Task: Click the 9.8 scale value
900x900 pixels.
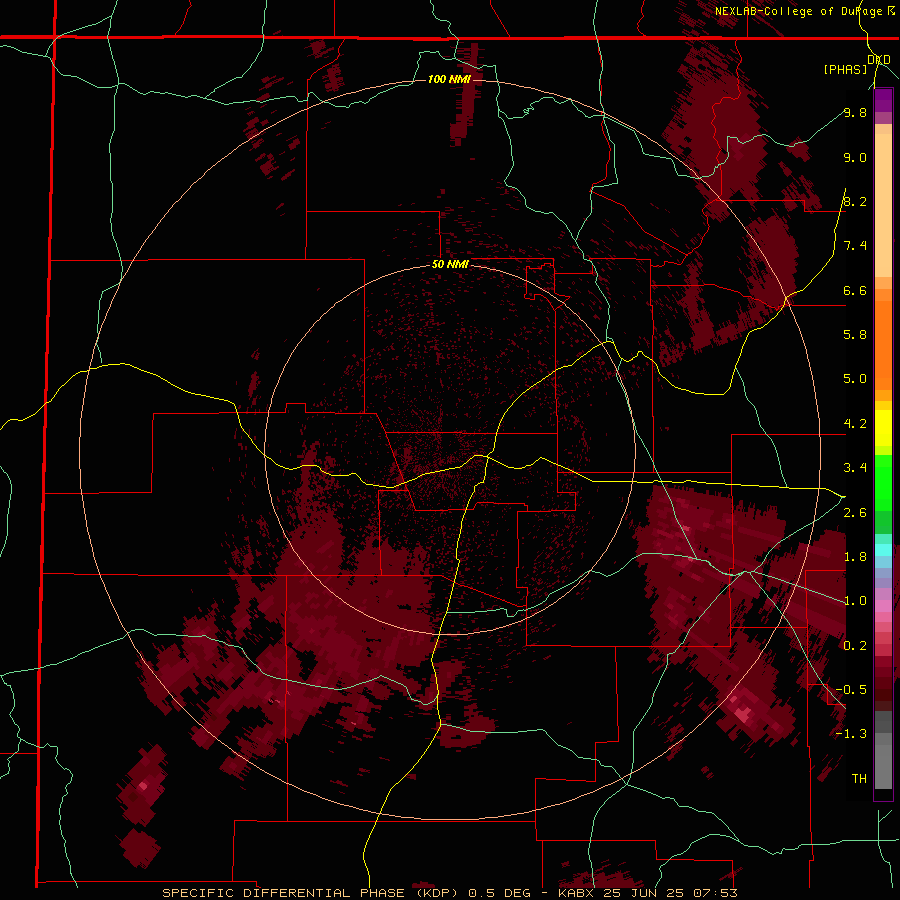Action: (855, 112)
